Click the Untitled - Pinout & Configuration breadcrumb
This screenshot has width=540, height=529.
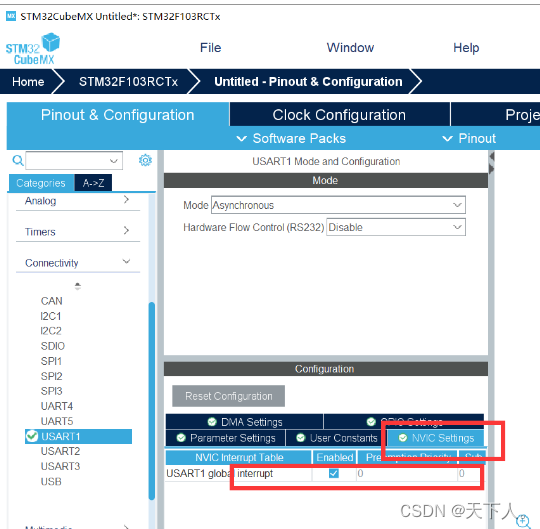pyautogui.click(x=308, y=82)
